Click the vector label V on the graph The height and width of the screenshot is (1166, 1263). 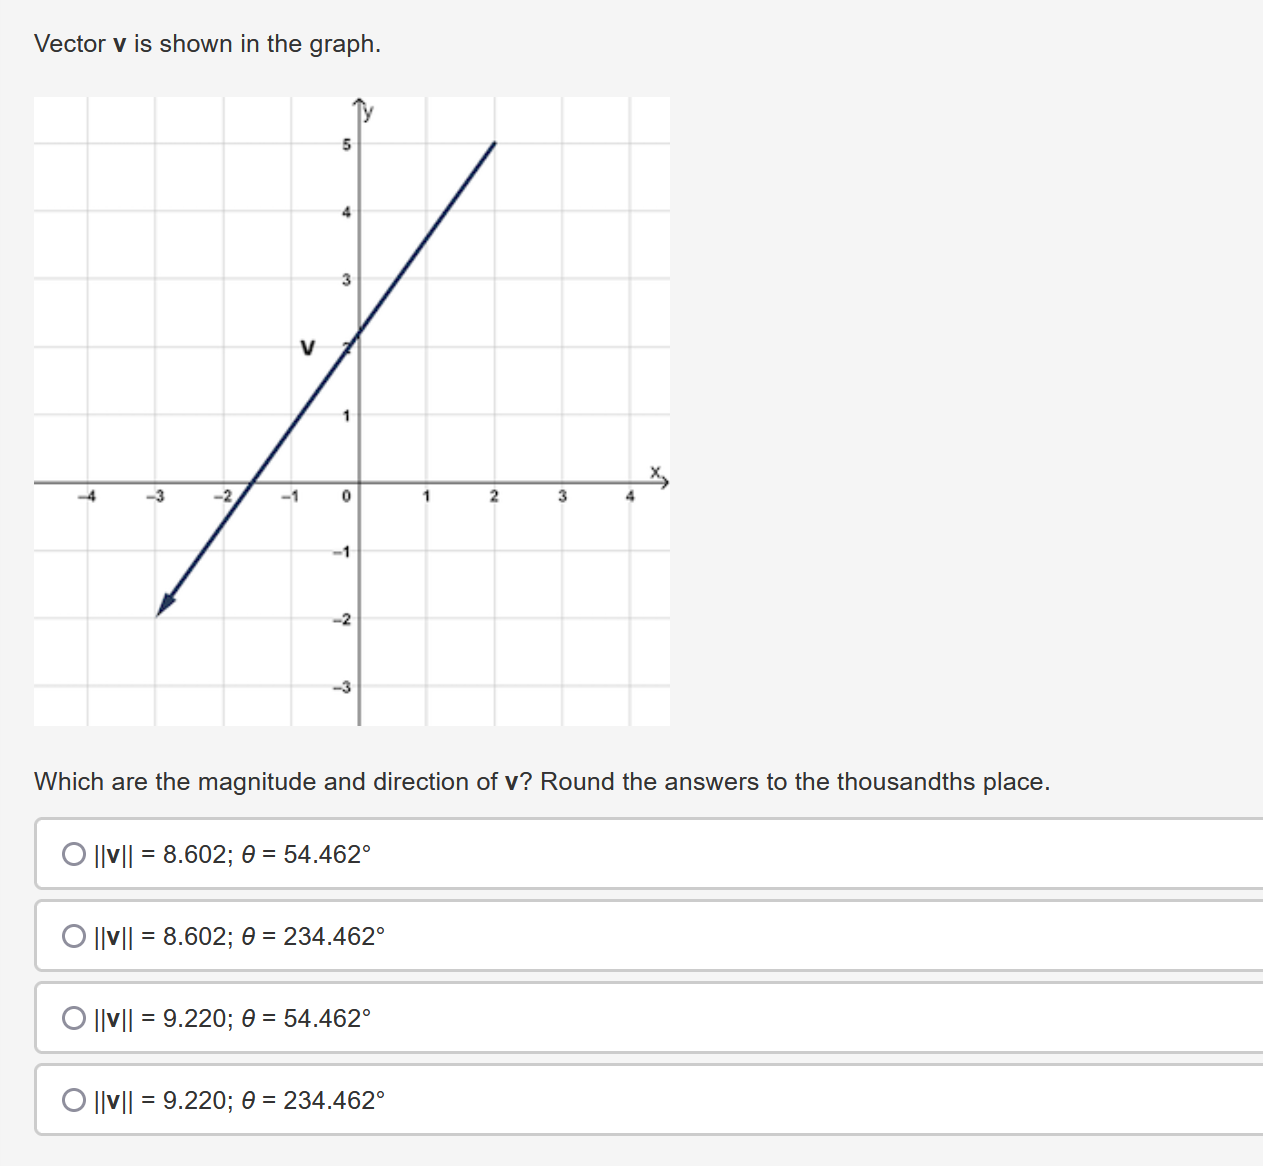tap(306, 348)
